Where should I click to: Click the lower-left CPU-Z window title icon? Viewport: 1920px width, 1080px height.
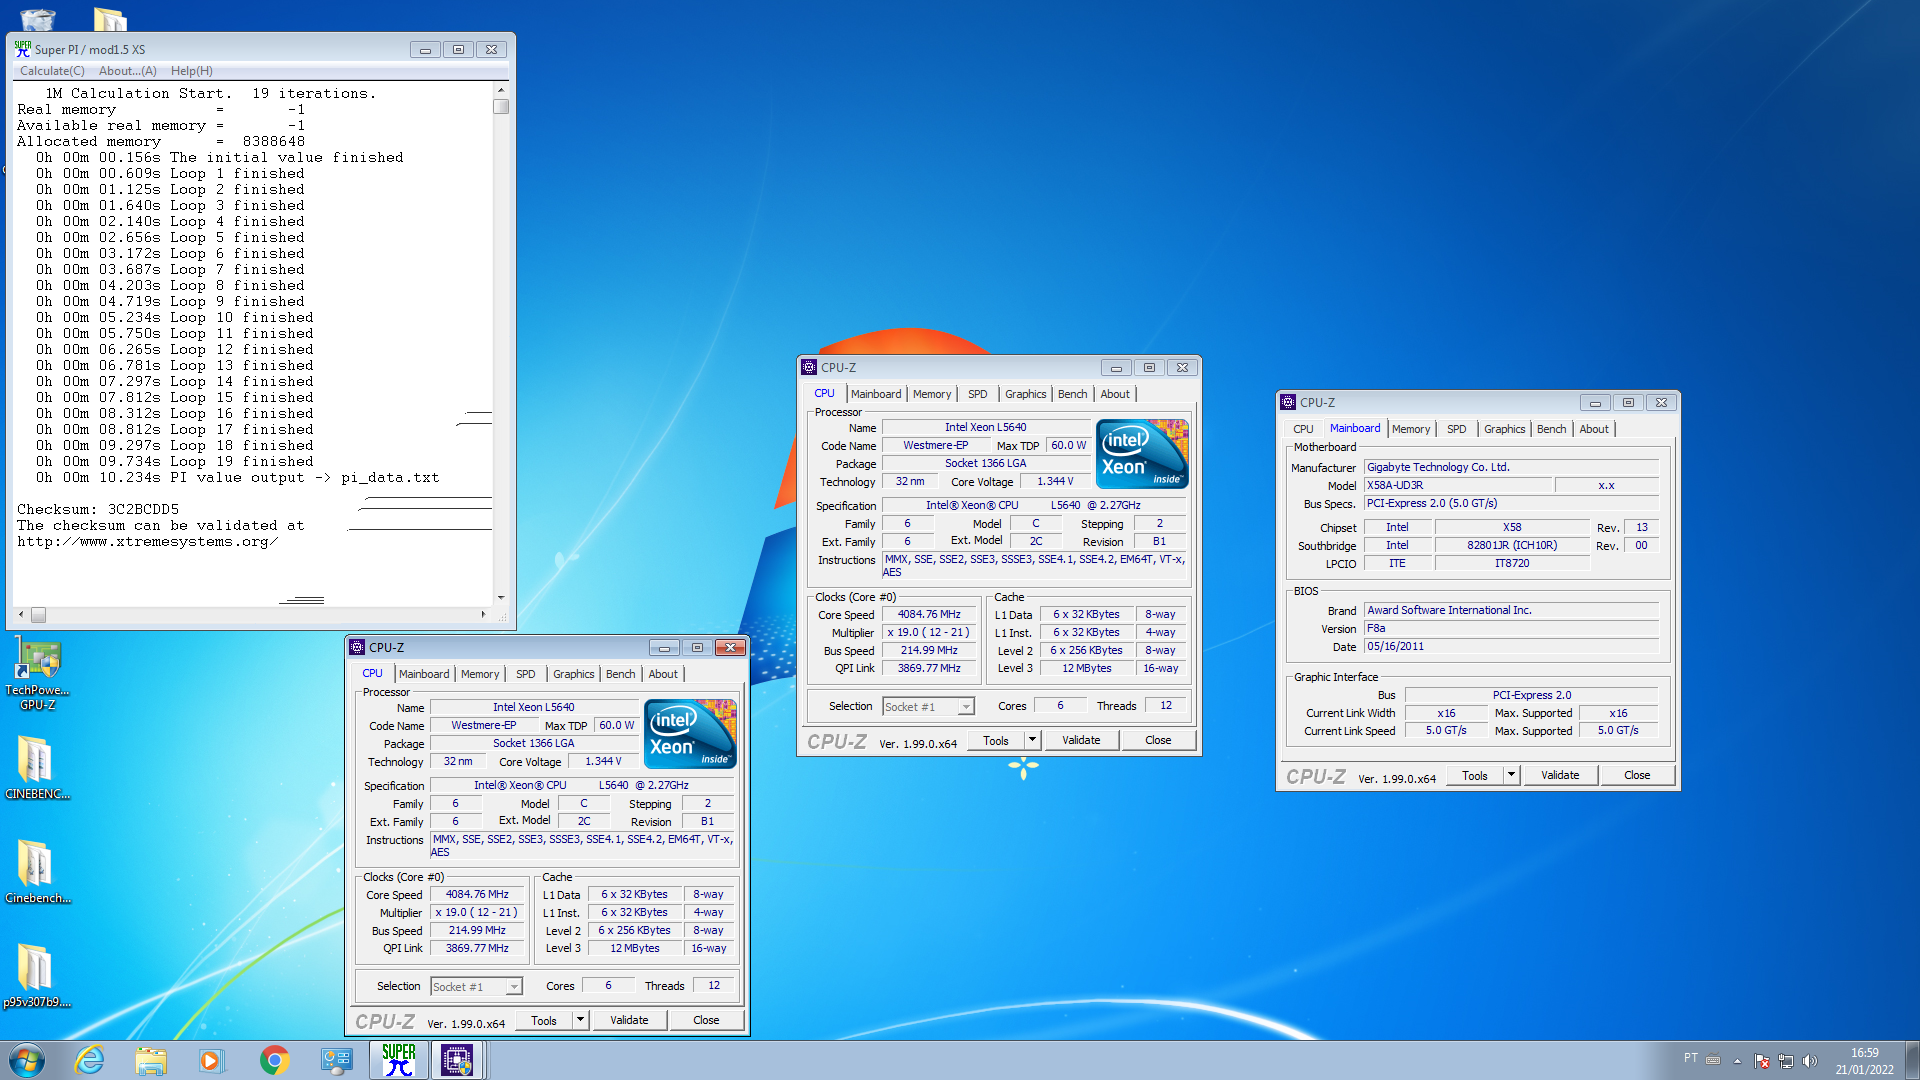point(357,647)
